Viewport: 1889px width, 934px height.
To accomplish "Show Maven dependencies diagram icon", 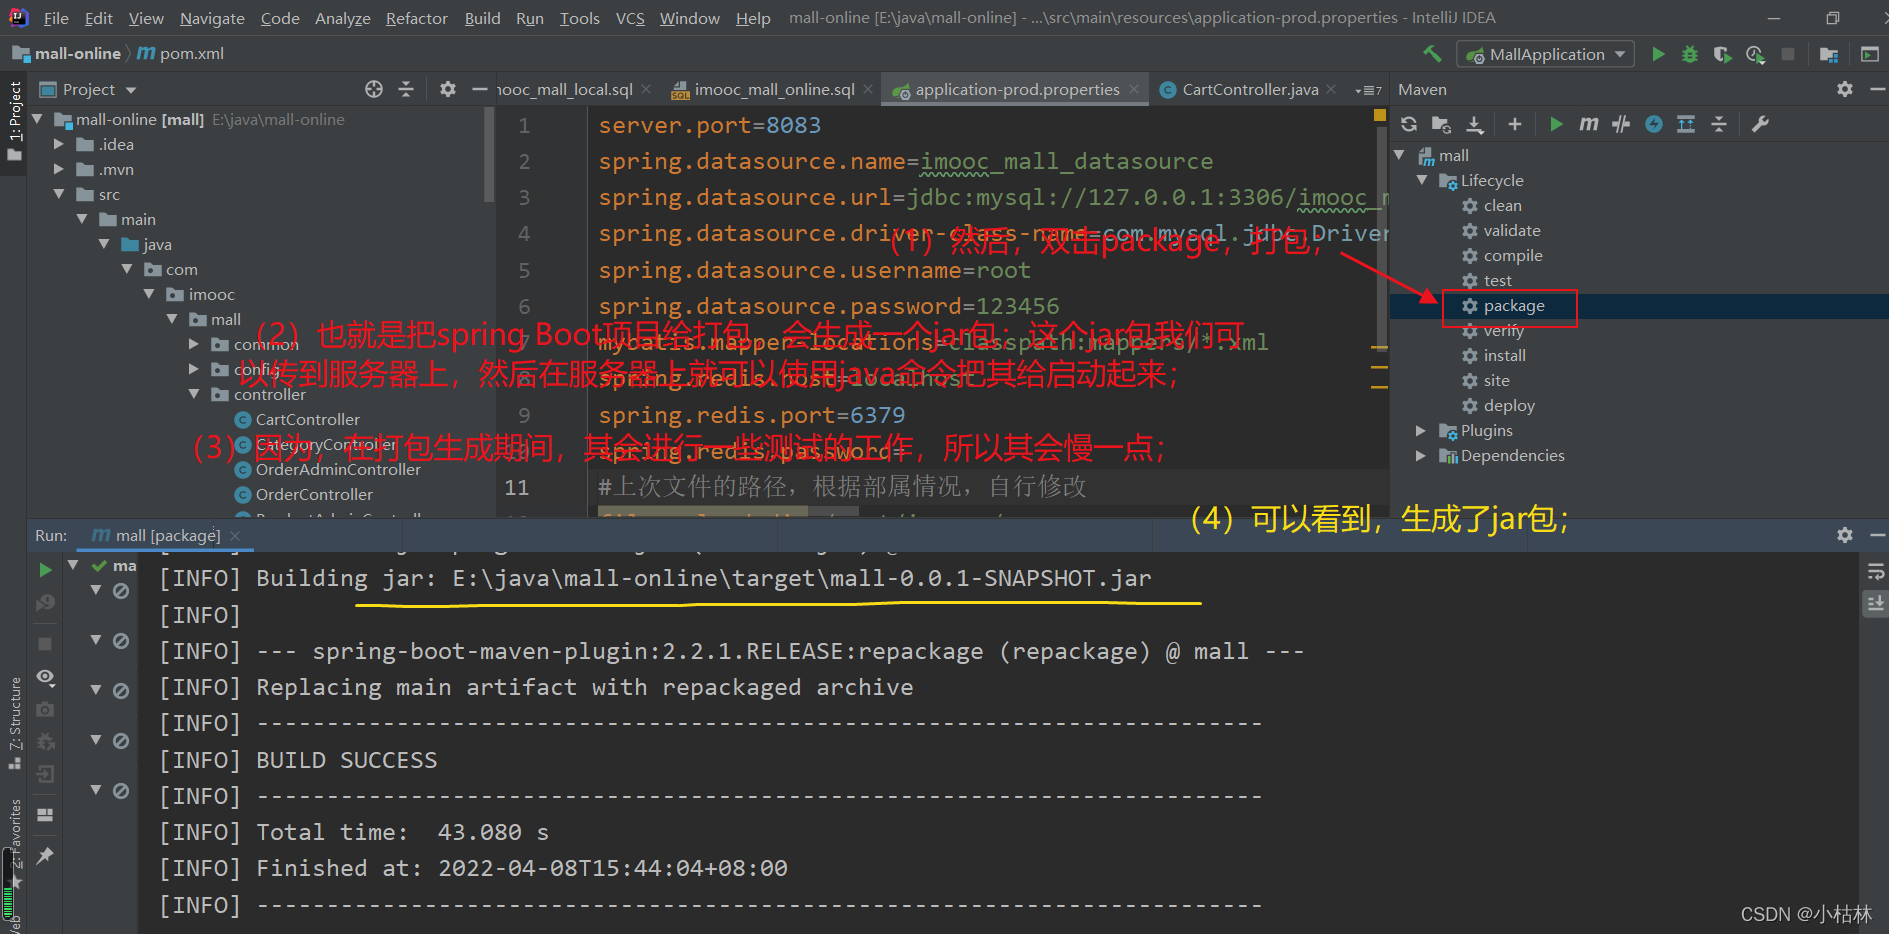I will (1686, 124).
